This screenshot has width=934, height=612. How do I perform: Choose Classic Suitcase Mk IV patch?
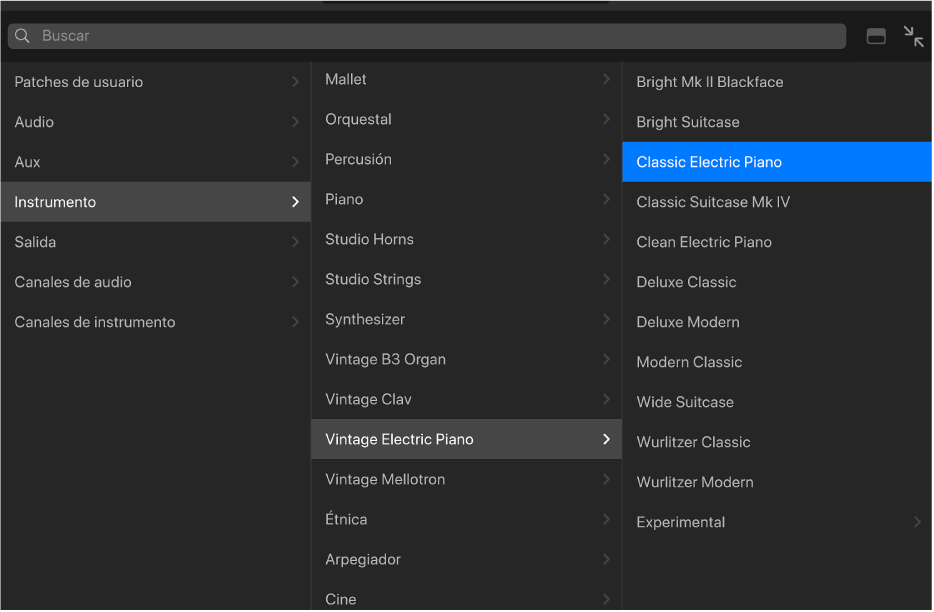[x=777, y=202]
